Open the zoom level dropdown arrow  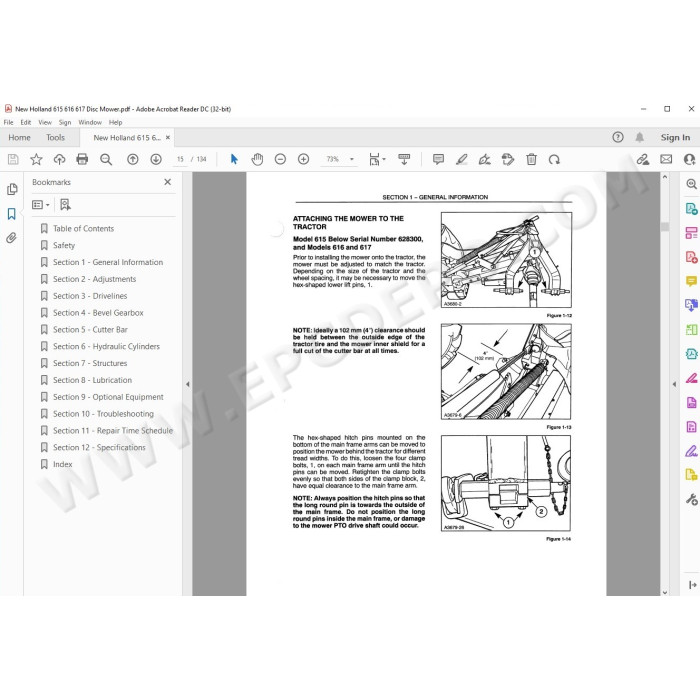[x=352, y=159]
